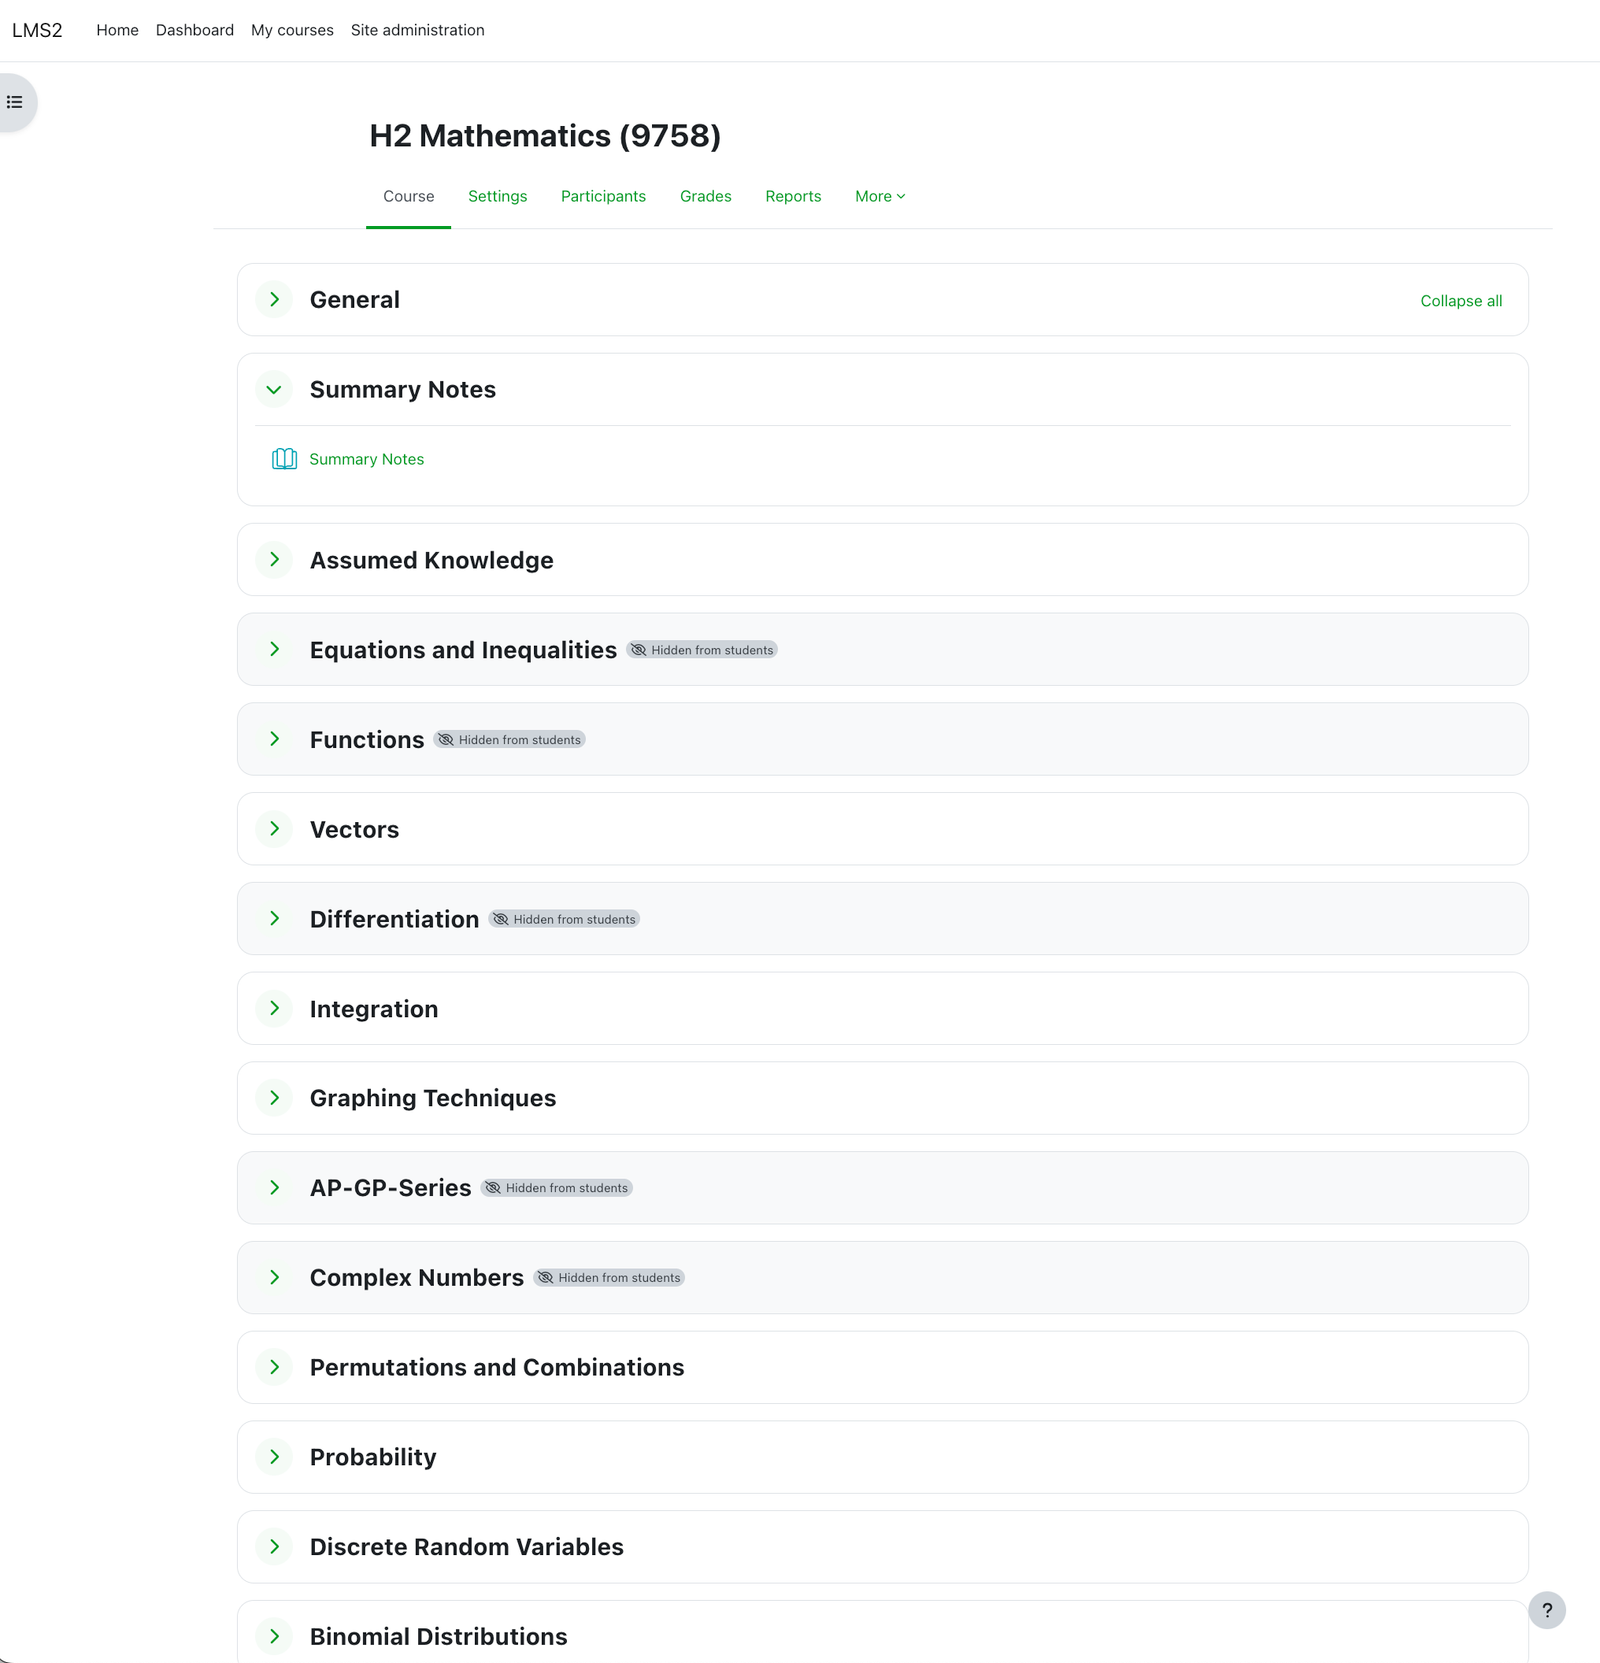This screenshot has height=1663, width=1600.
Task: Click Collapse all link
Action: 1460,301
